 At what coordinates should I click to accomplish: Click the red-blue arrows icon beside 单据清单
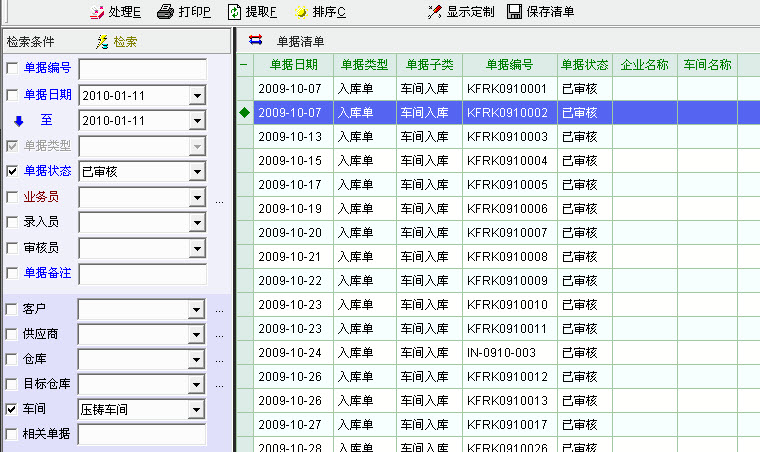click(x=254, y=41)
